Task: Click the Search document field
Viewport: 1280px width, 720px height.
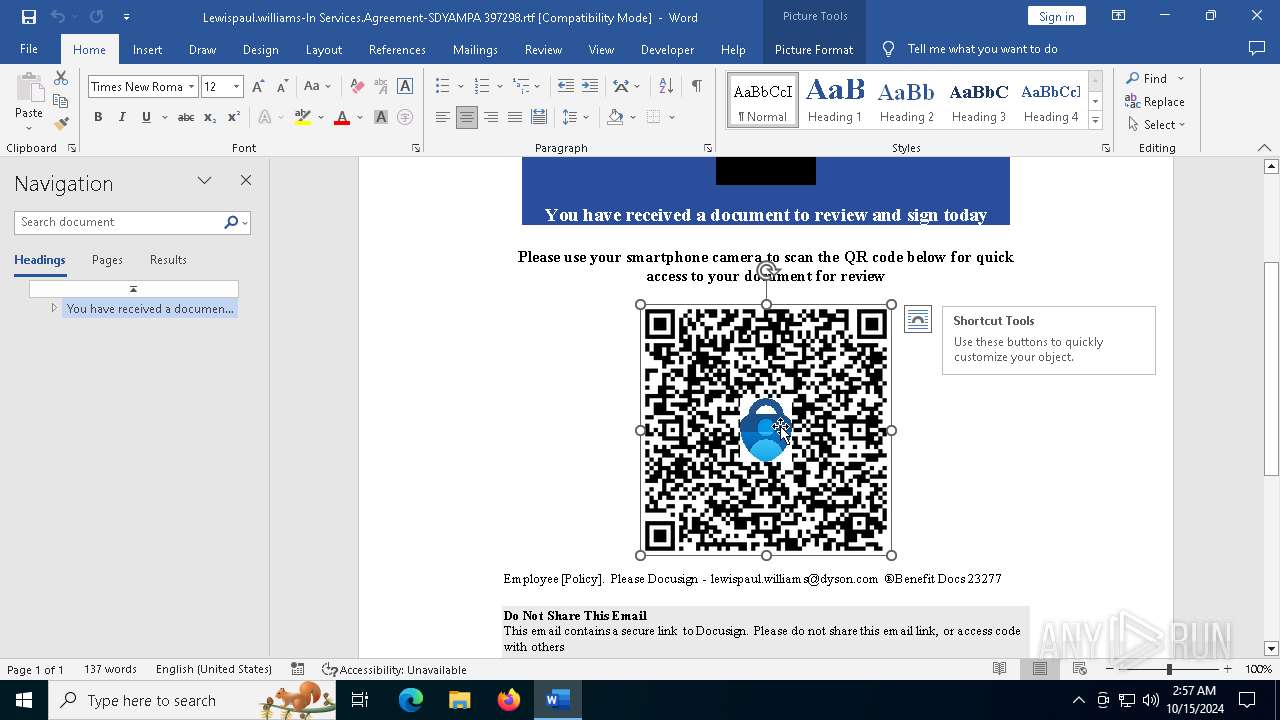Action: tap(120, 222)
